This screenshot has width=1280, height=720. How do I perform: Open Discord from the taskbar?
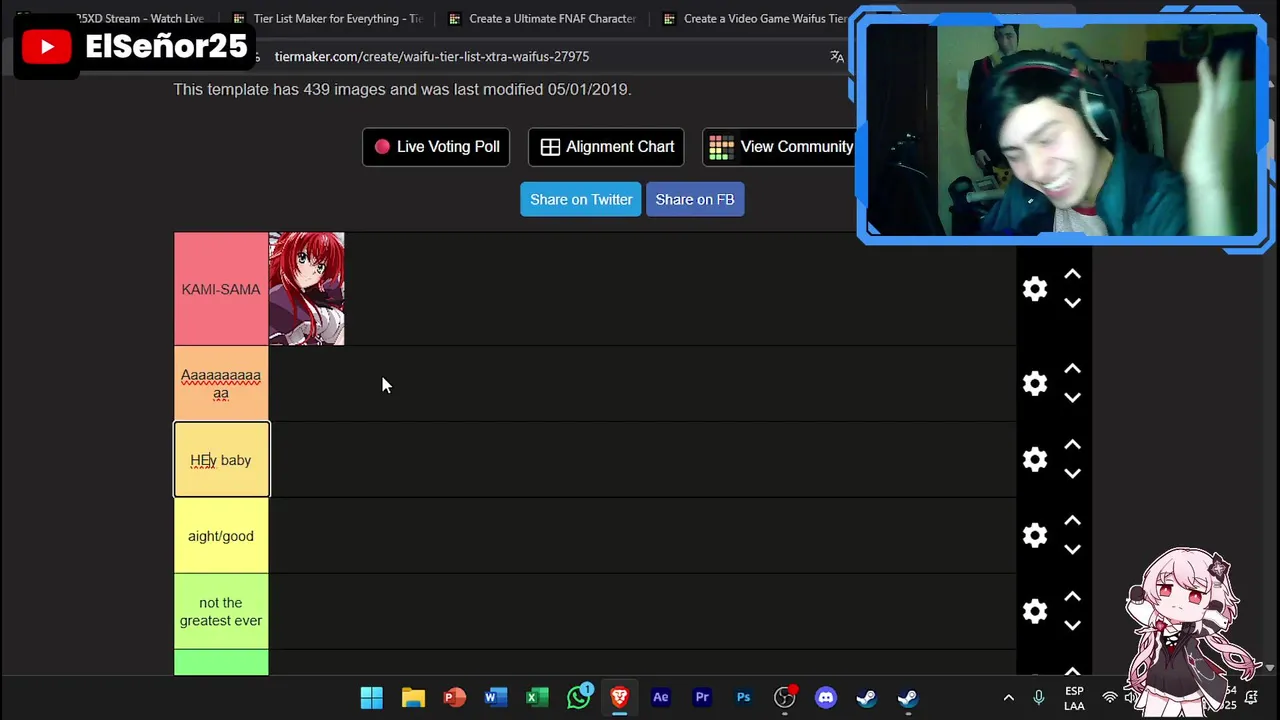pyautogui.click(x=825, y=697)
